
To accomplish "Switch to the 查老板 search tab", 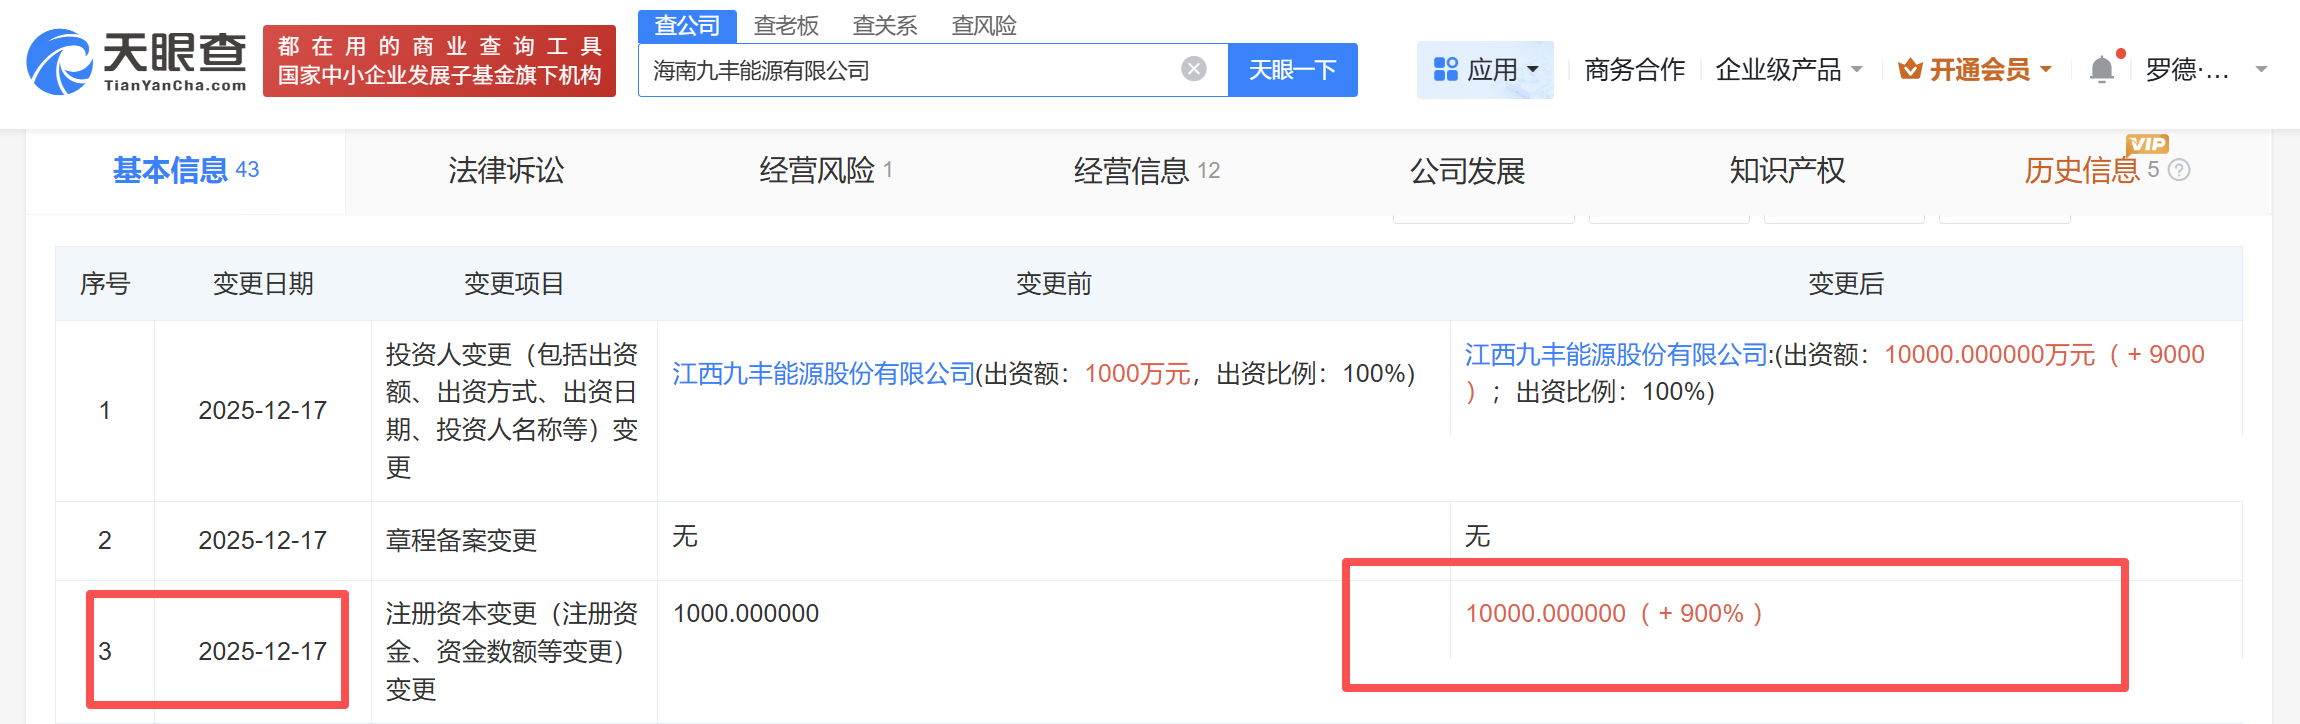I will pos(786,26).
